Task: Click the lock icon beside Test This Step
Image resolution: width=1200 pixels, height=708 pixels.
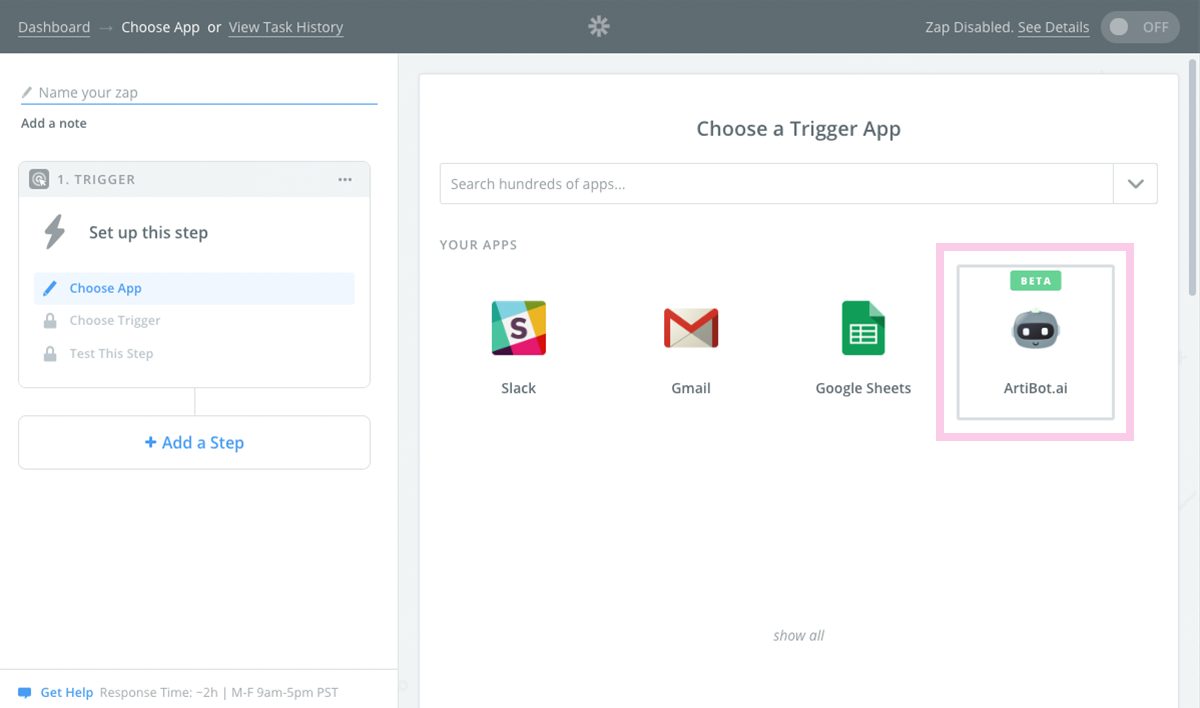Action: coord(50,354)
